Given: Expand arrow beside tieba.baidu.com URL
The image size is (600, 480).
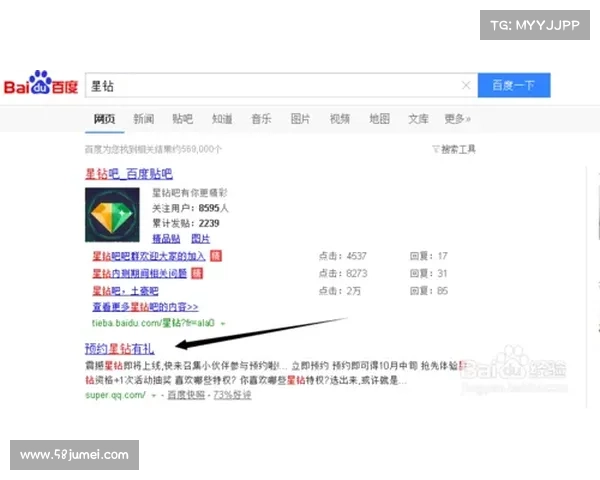Looking at the screenshot, I should coord(223,324).
